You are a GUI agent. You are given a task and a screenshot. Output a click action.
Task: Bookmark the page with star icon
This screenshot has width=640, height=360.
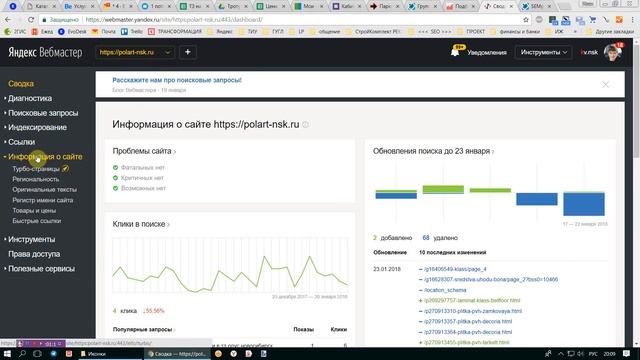(x=526, y=20)
